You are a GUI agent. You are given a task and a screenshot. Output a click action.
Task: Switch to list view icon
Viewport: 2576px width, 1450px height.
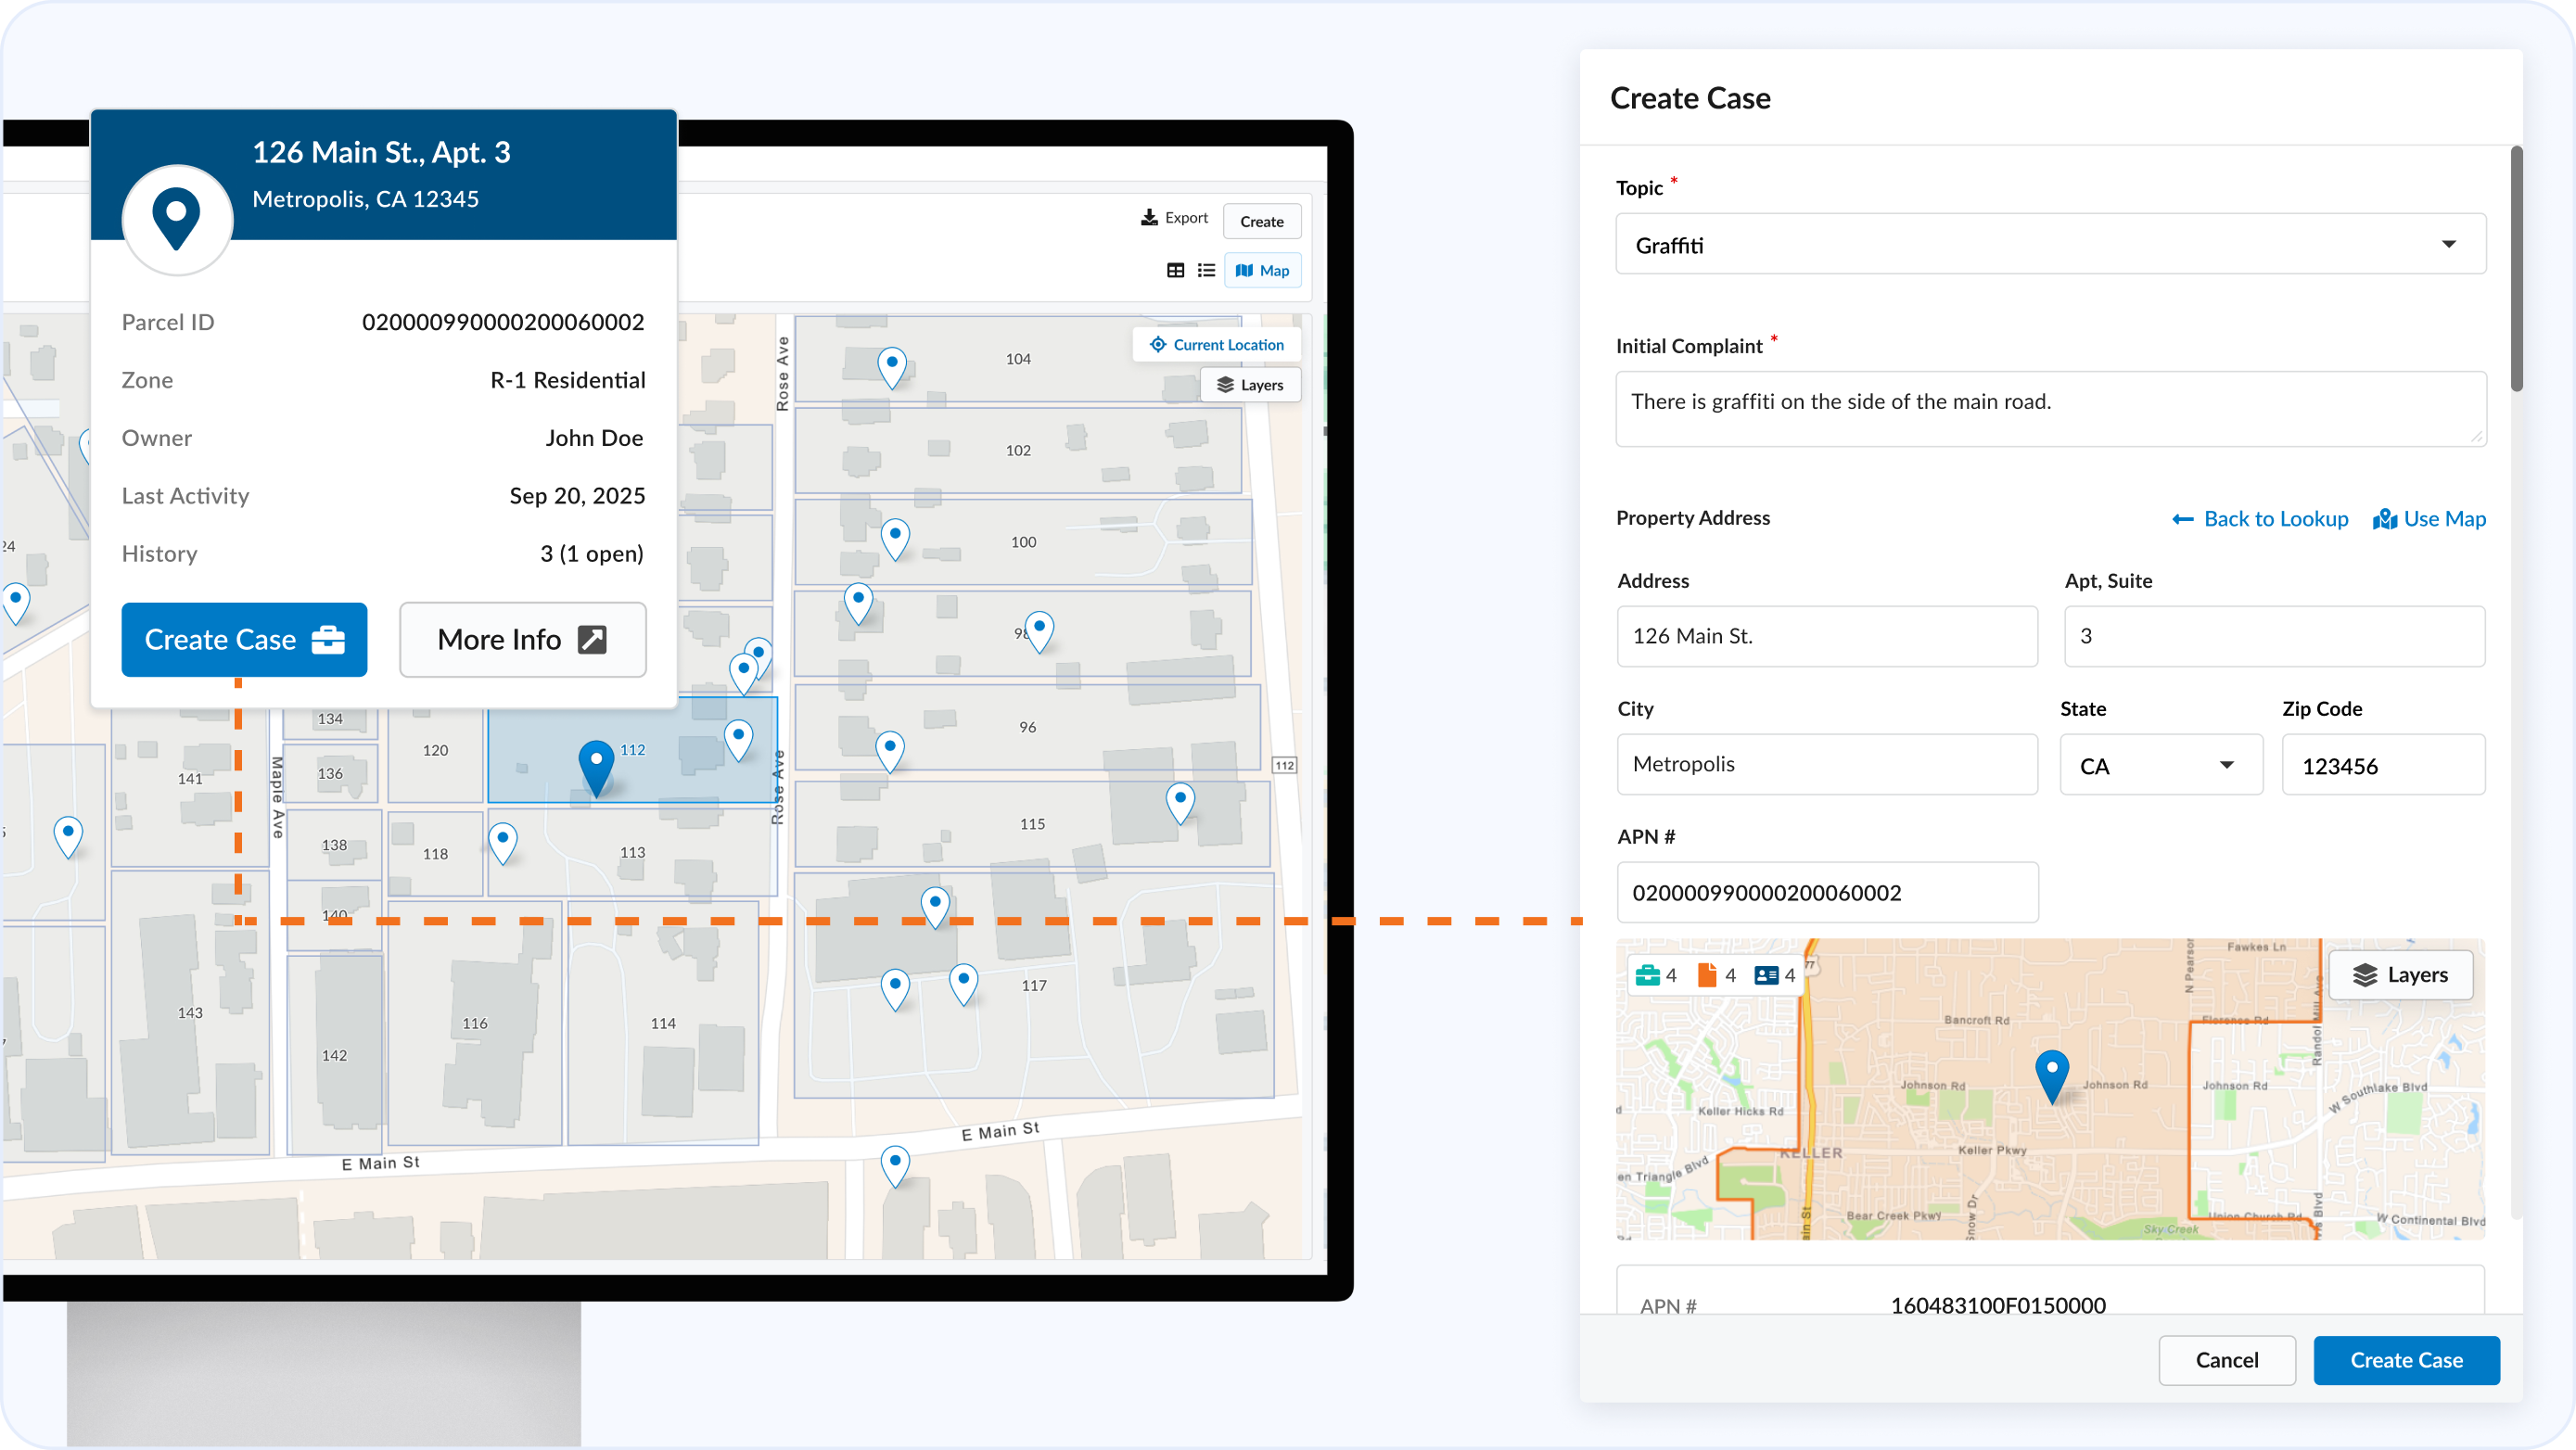[x=1206, y=270]
